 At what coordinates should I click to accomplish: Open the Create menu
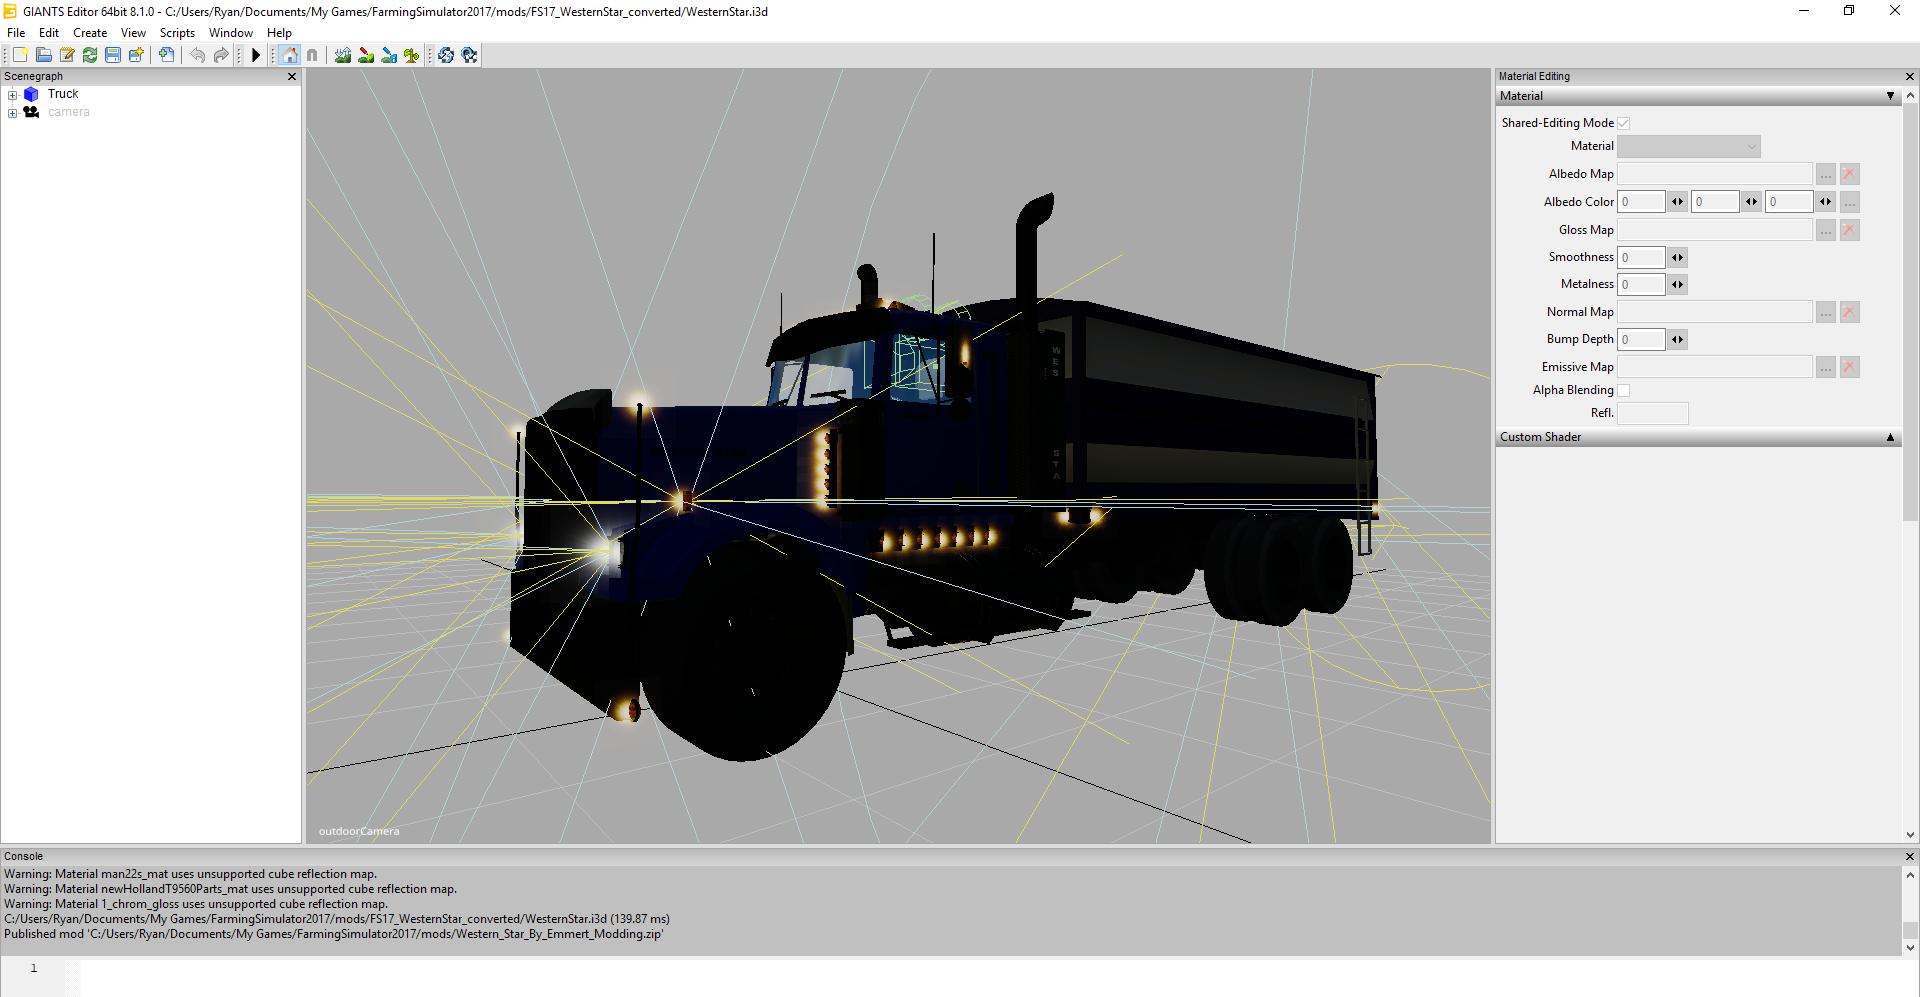(90, 33)
